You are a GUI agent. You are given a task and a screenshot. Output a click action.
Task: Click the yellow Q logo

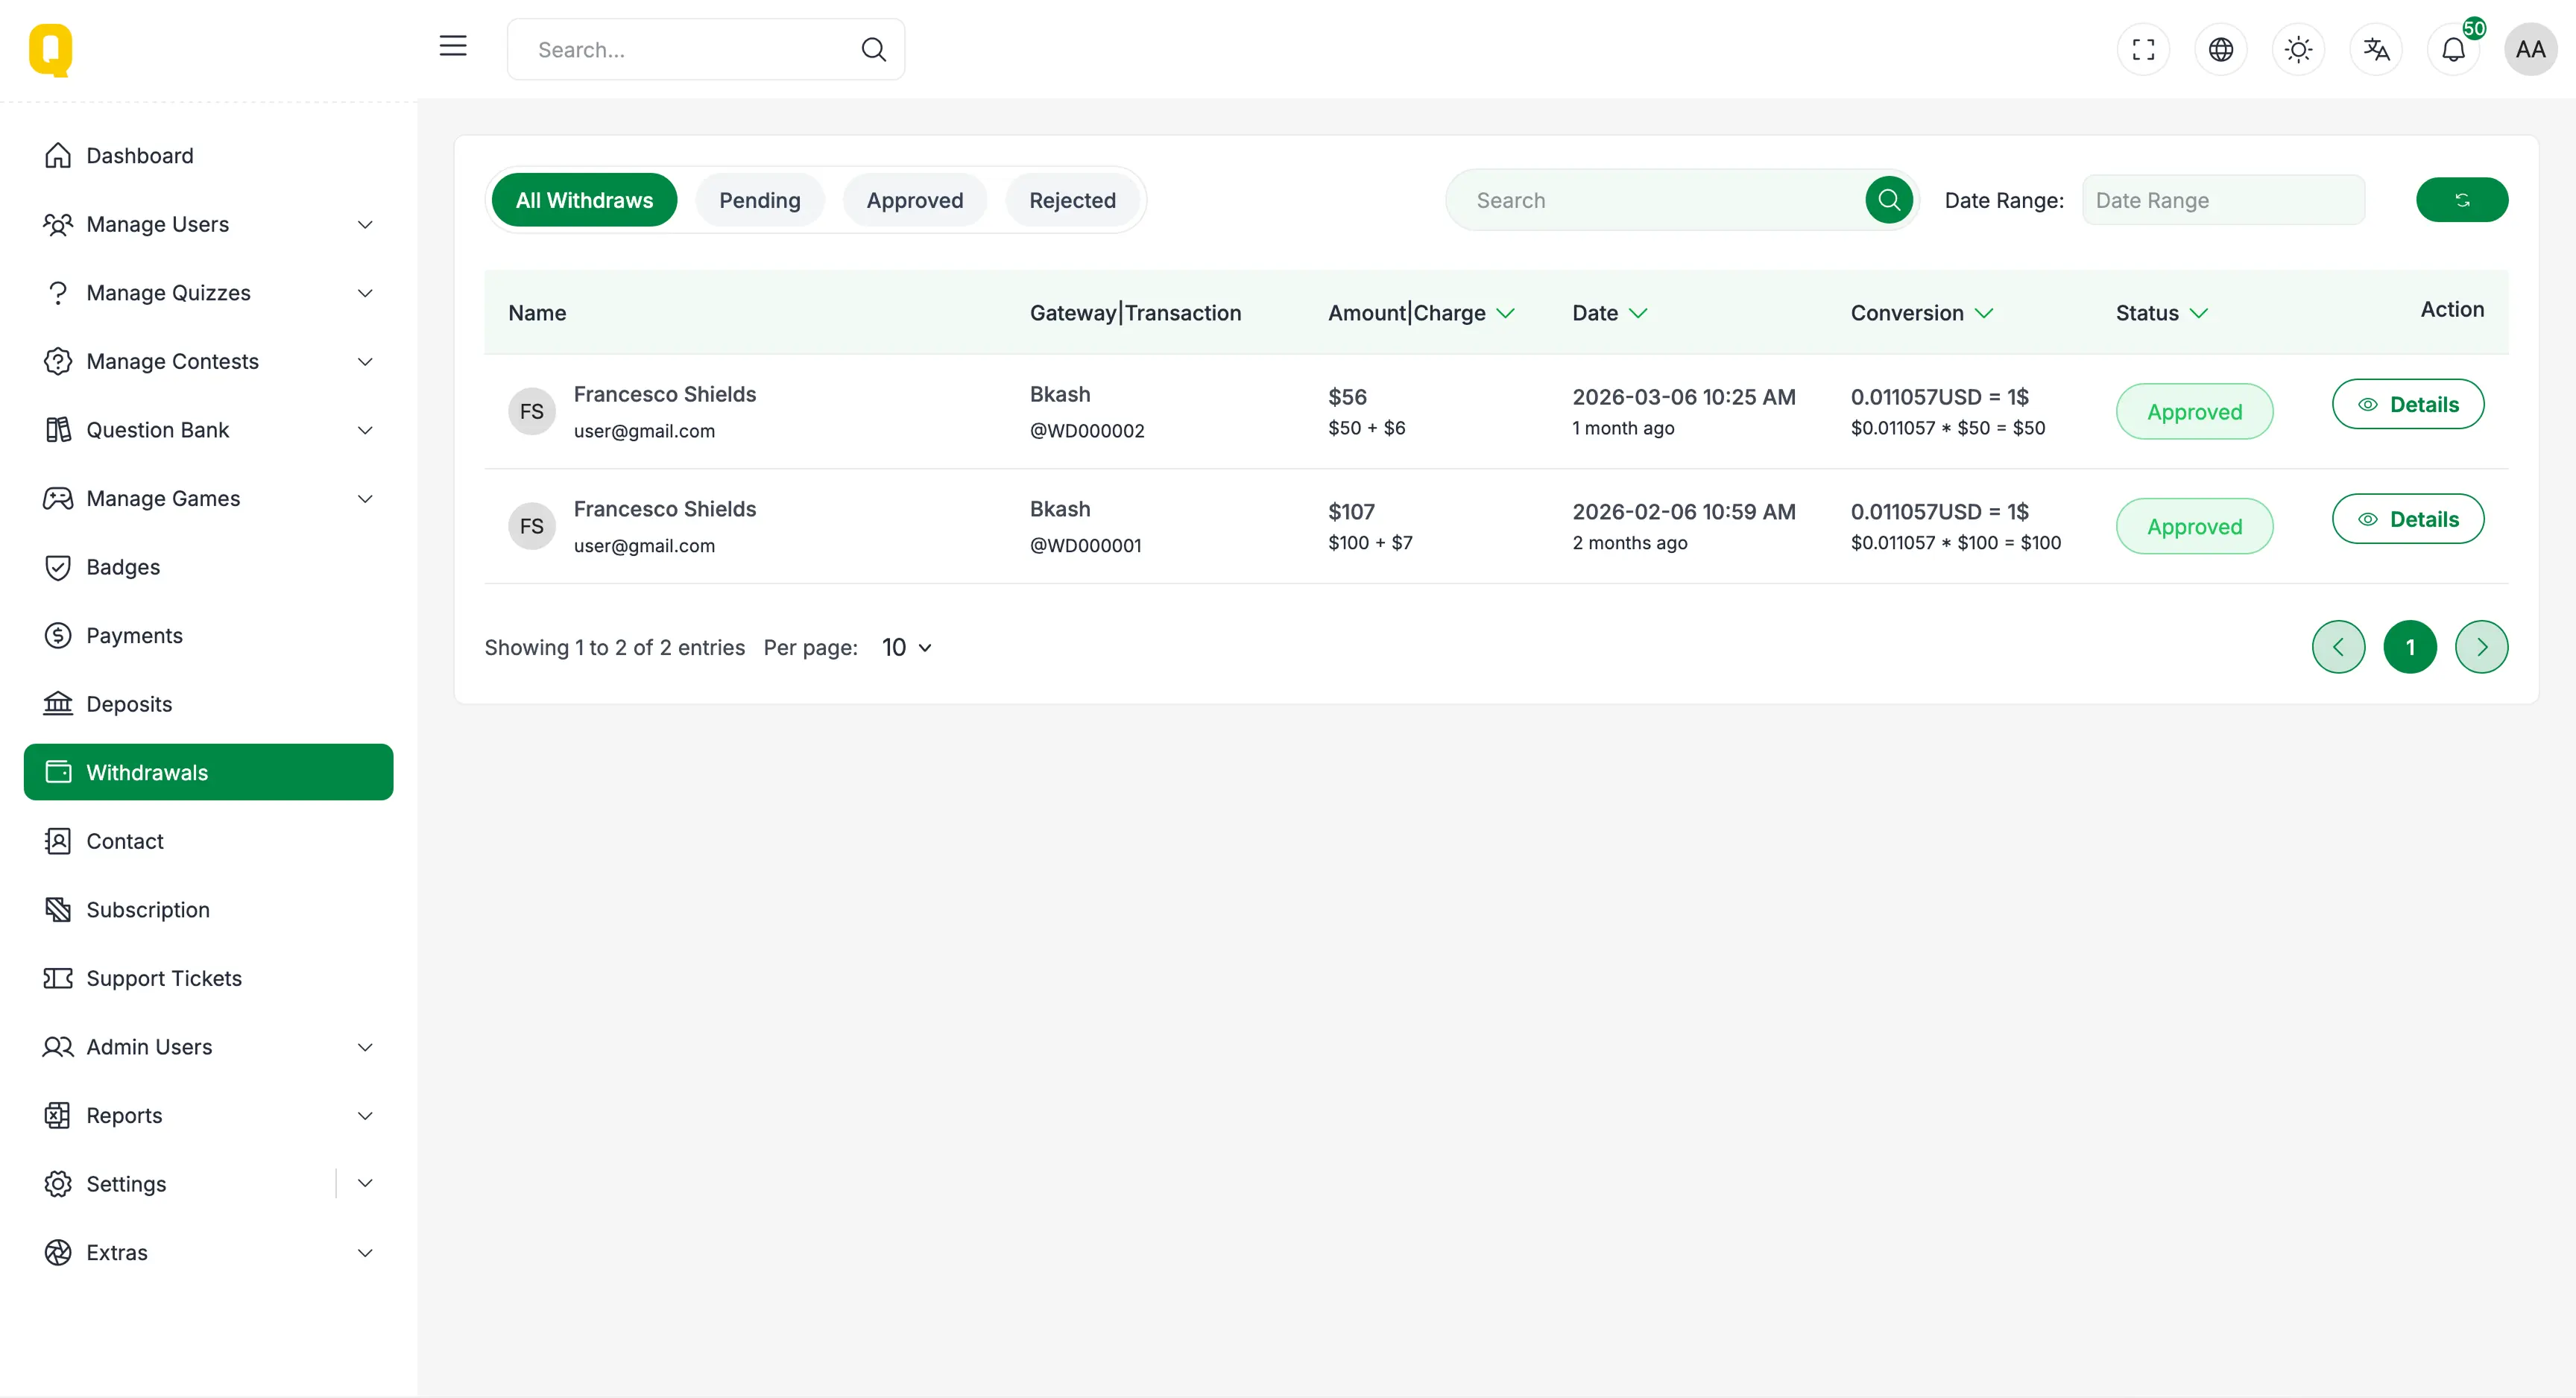click(50, 50)
